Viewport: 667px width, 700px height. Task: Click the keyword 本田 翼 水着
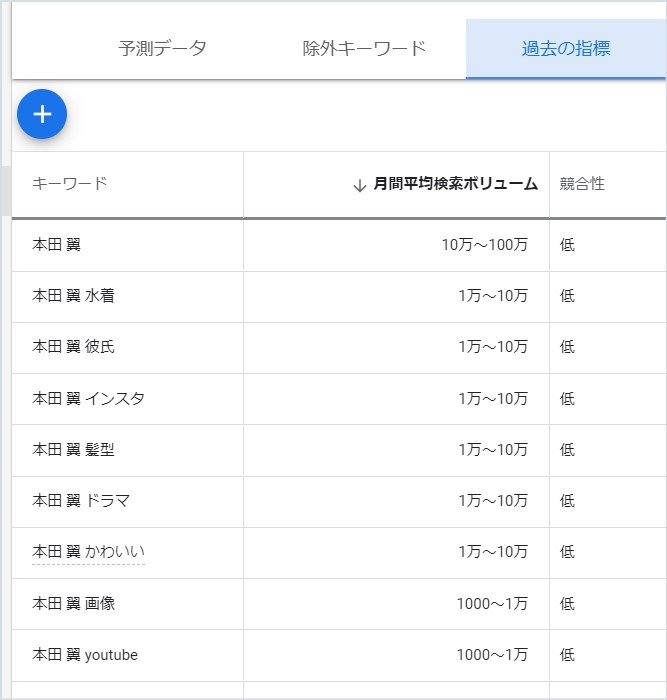[x=73, y=296]
